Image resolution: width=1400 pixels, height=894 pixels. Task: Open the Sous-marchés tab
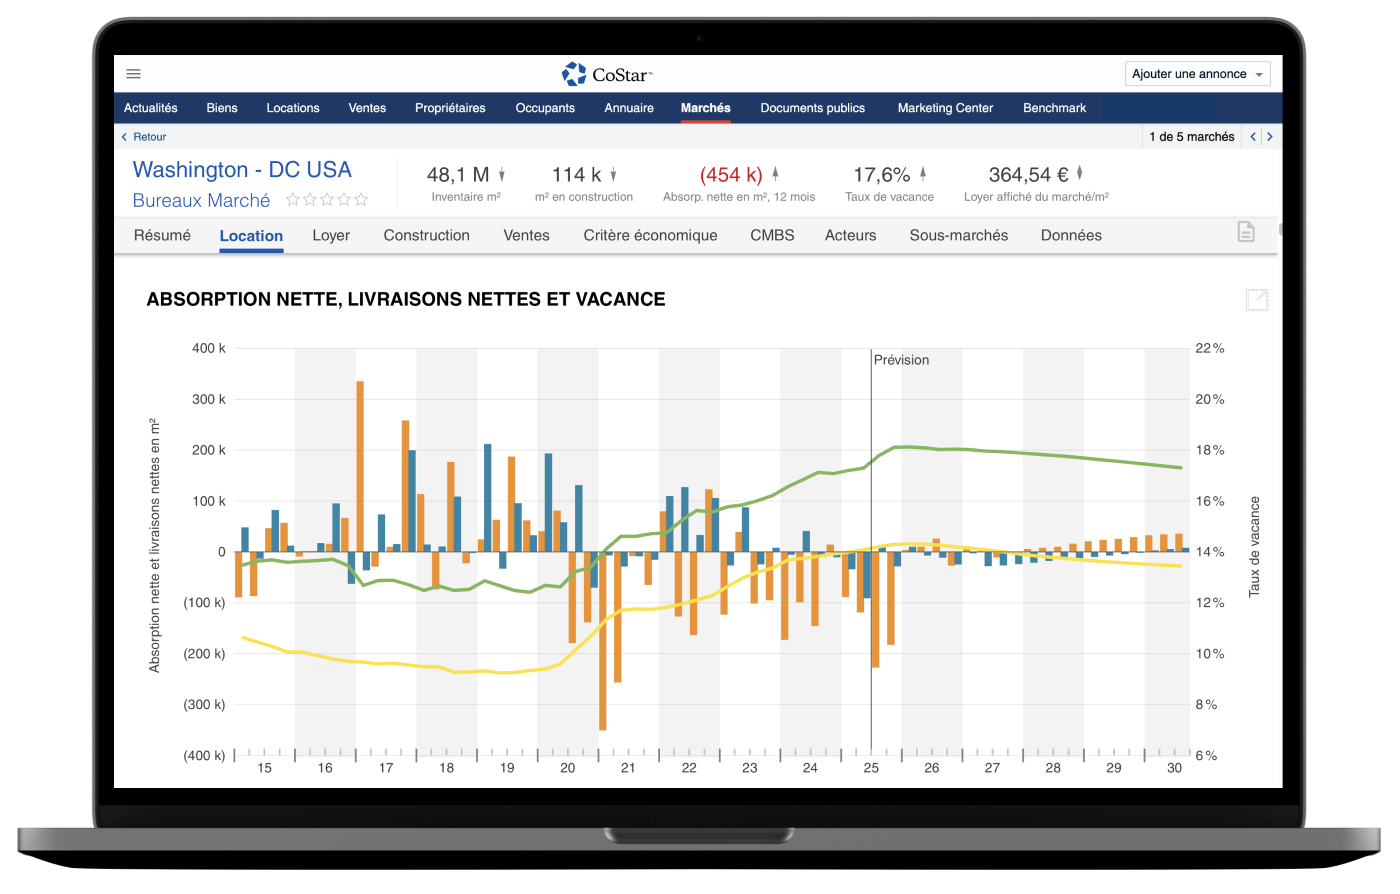tap(958, 236)
